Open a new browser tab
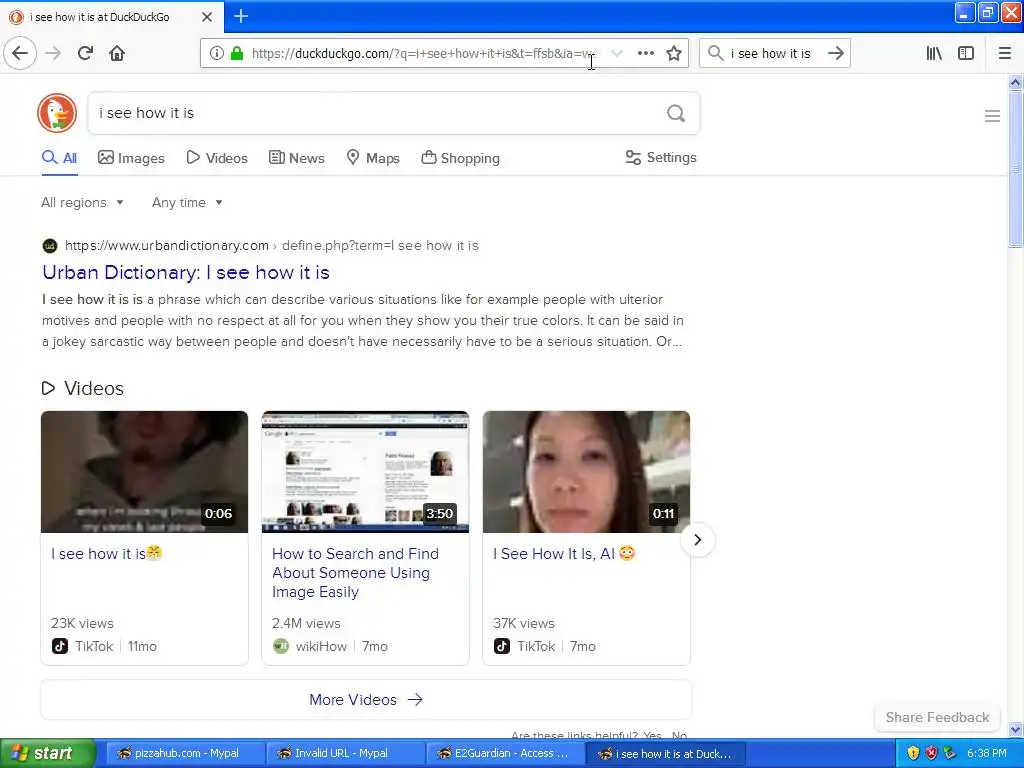 [241, 16]
